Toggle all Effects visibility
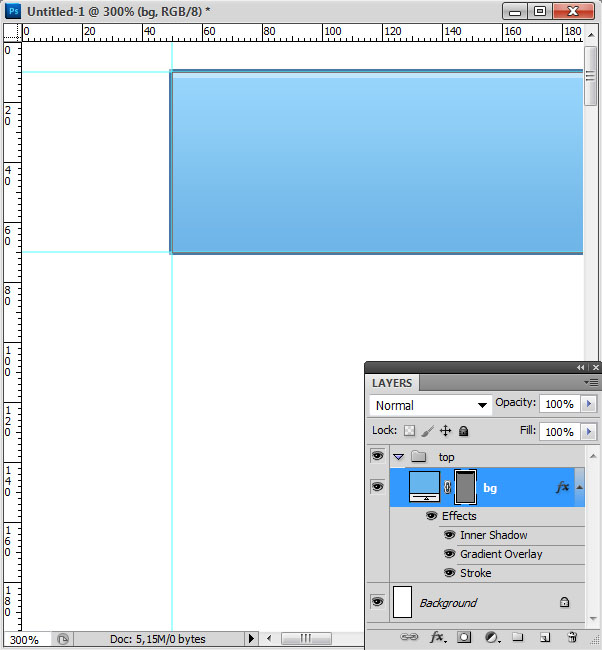The image size is (602, 650). [431, 516]
